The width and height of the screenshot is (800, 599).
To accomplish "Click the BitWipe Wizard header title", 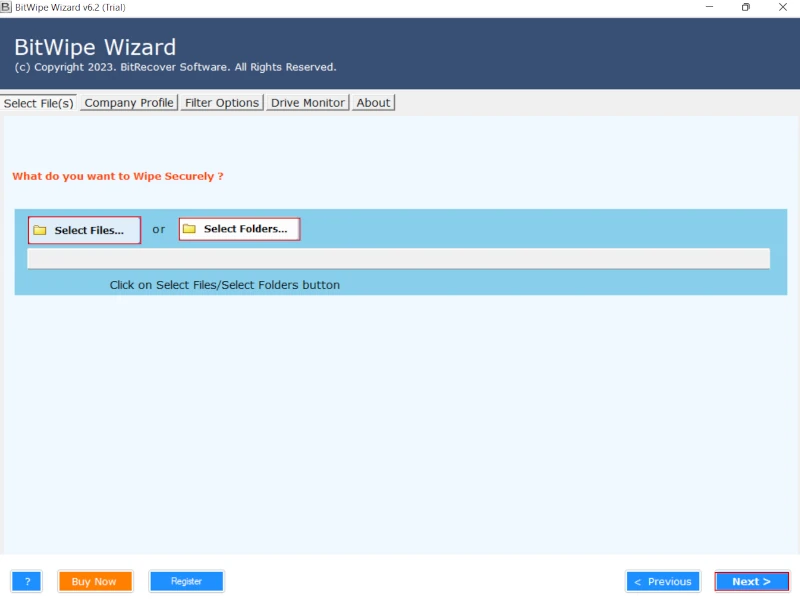I will (x=95, y=47).
